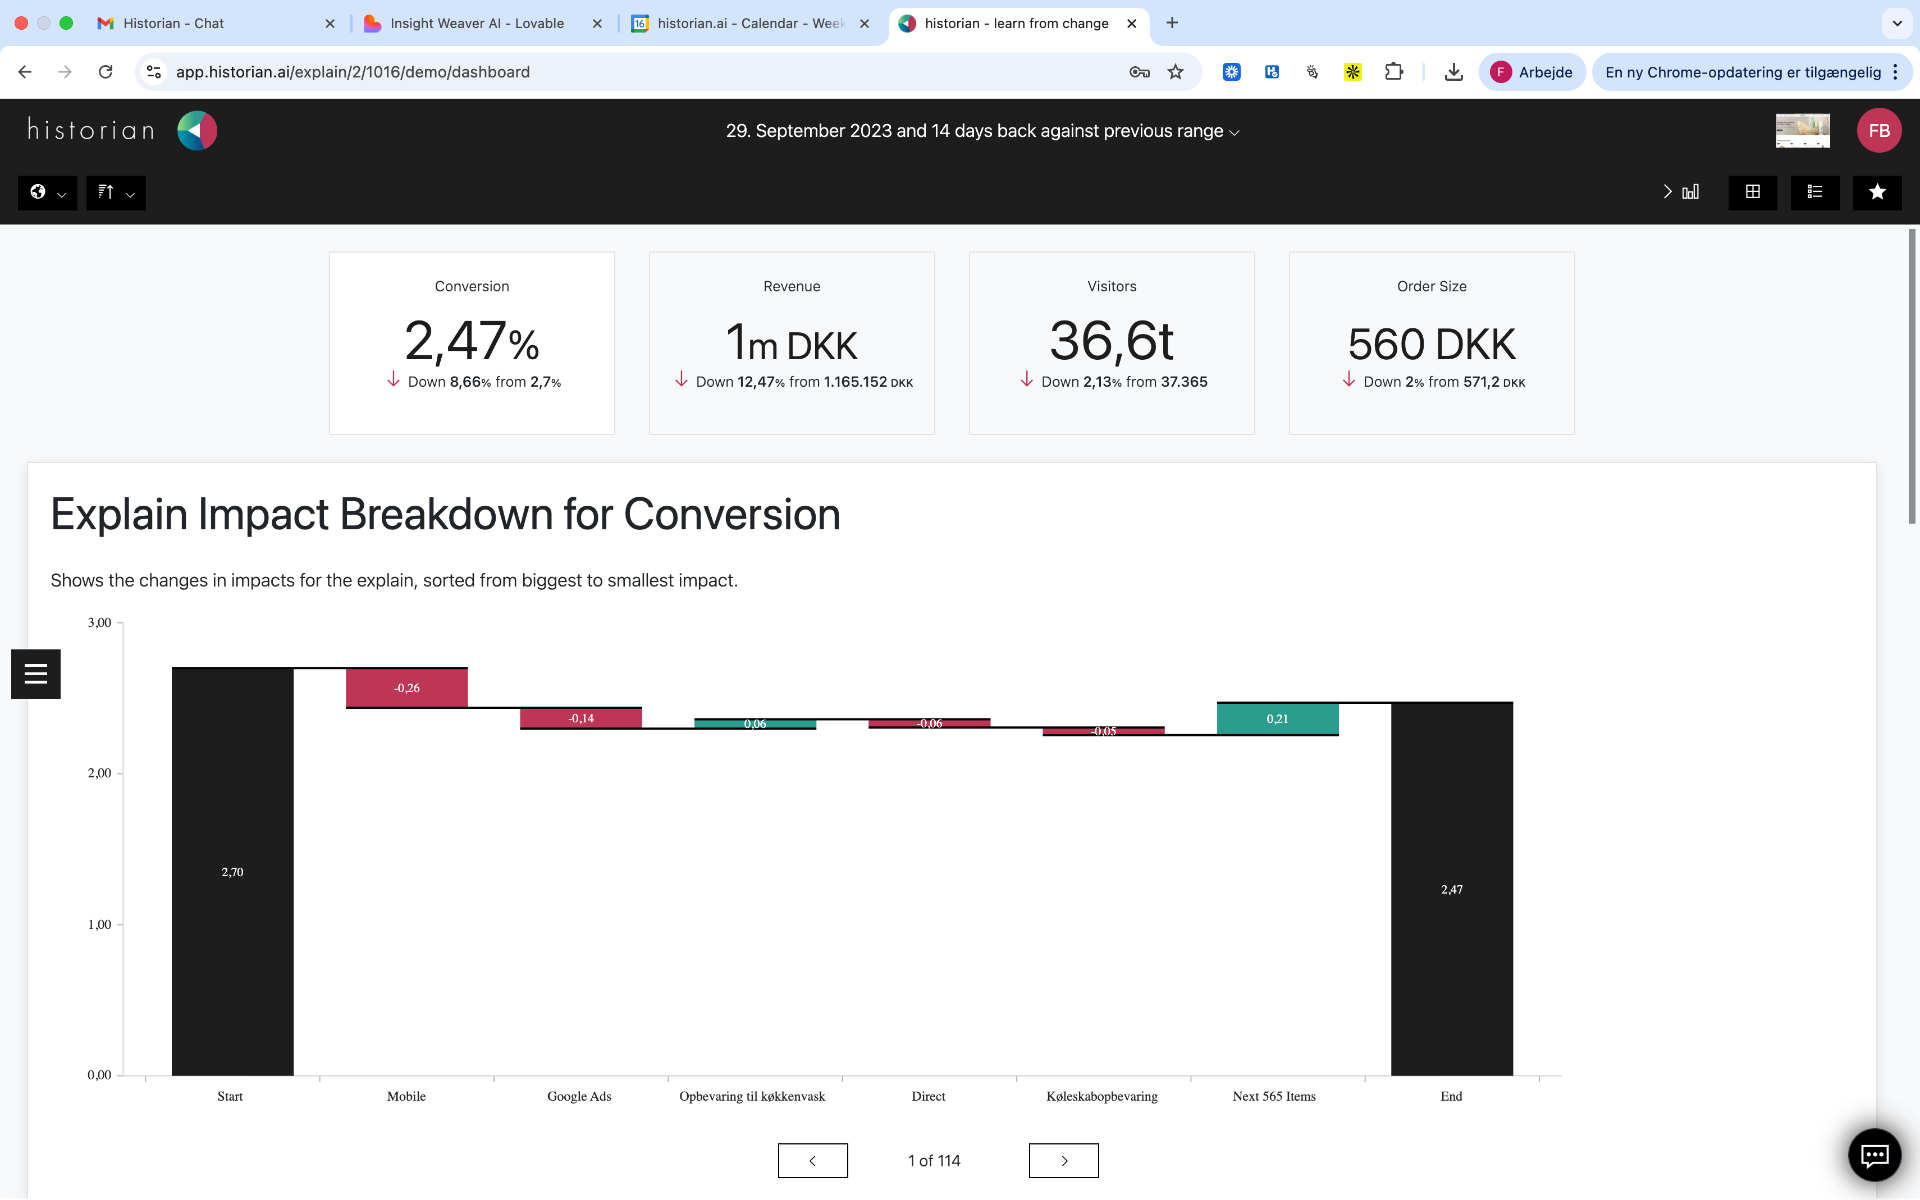Close the Insight Weaver AI tab
The width and height of the screenshot is (1920, 1200).
tap(597, 23)
